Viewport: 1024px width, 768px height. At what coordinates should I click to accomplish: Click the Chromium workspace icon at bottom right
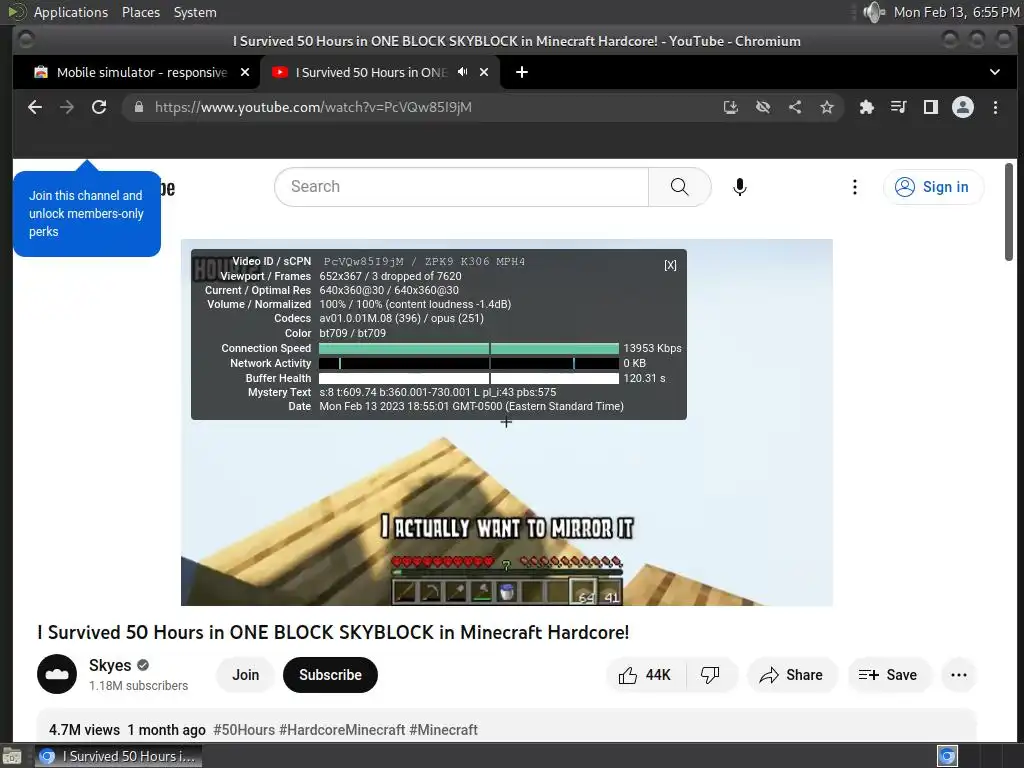coord(947,756)
